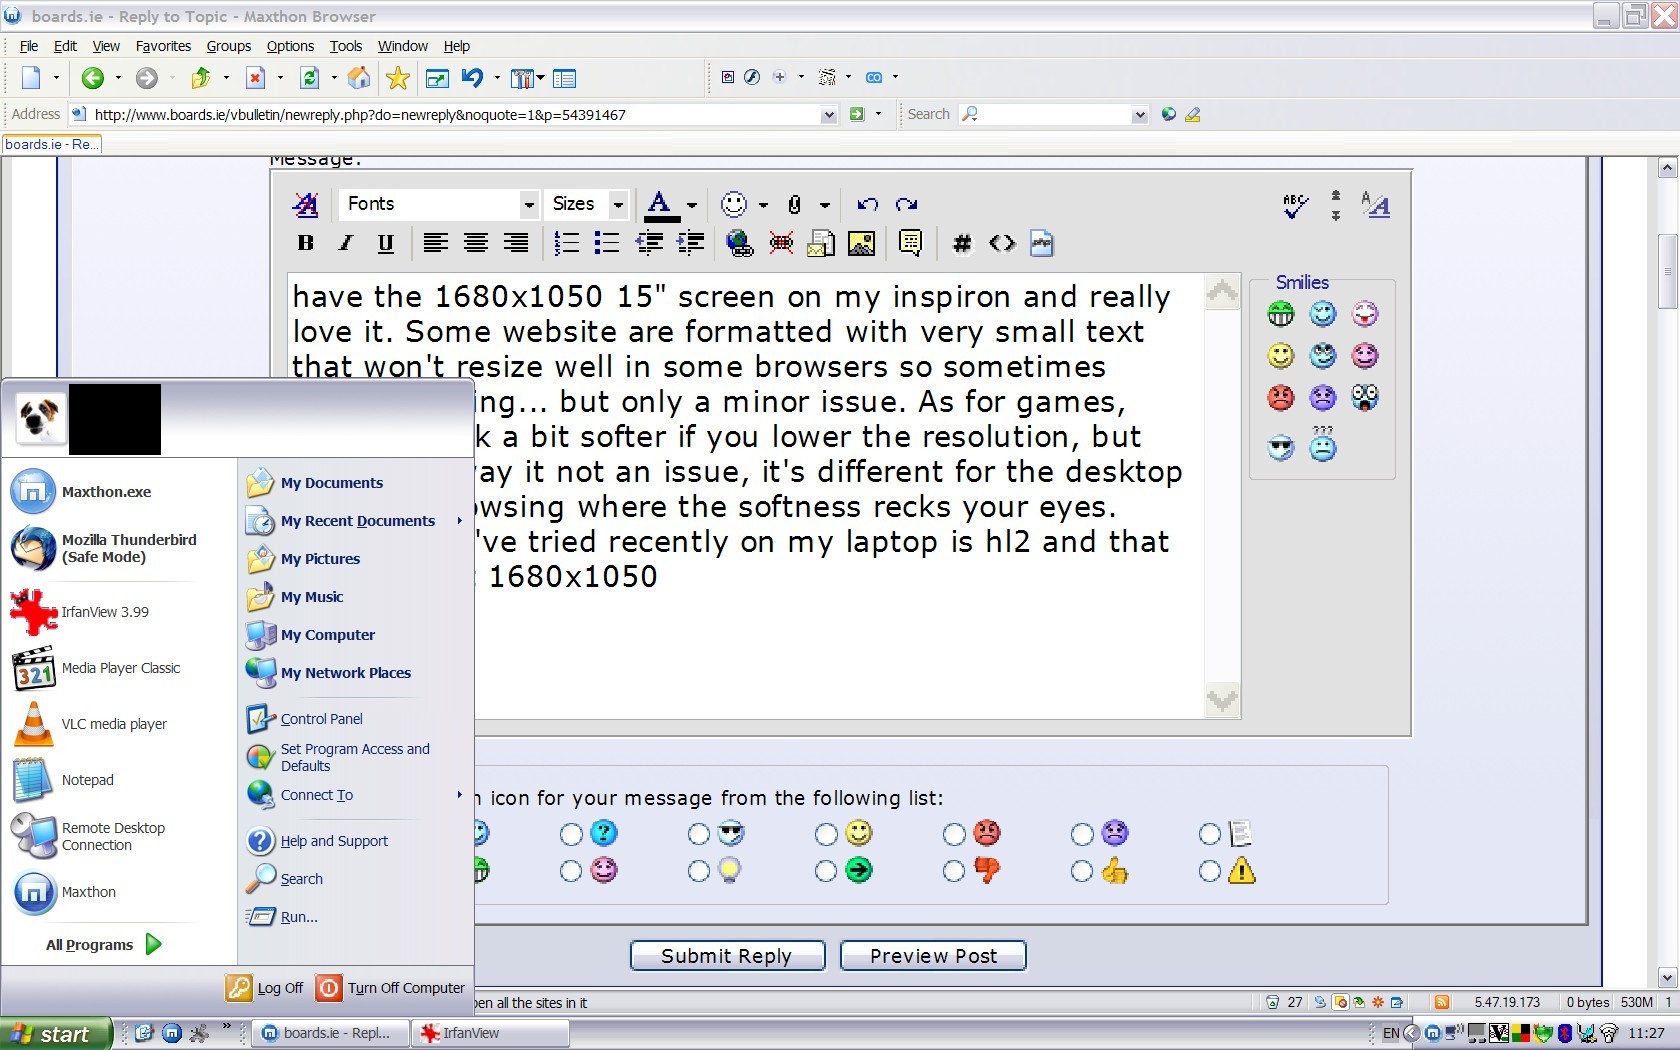Image resolution: width=1680 pixels, height=1050 pixels.
Task: Insert an image into the message
Action: click(x=861, y=243)
